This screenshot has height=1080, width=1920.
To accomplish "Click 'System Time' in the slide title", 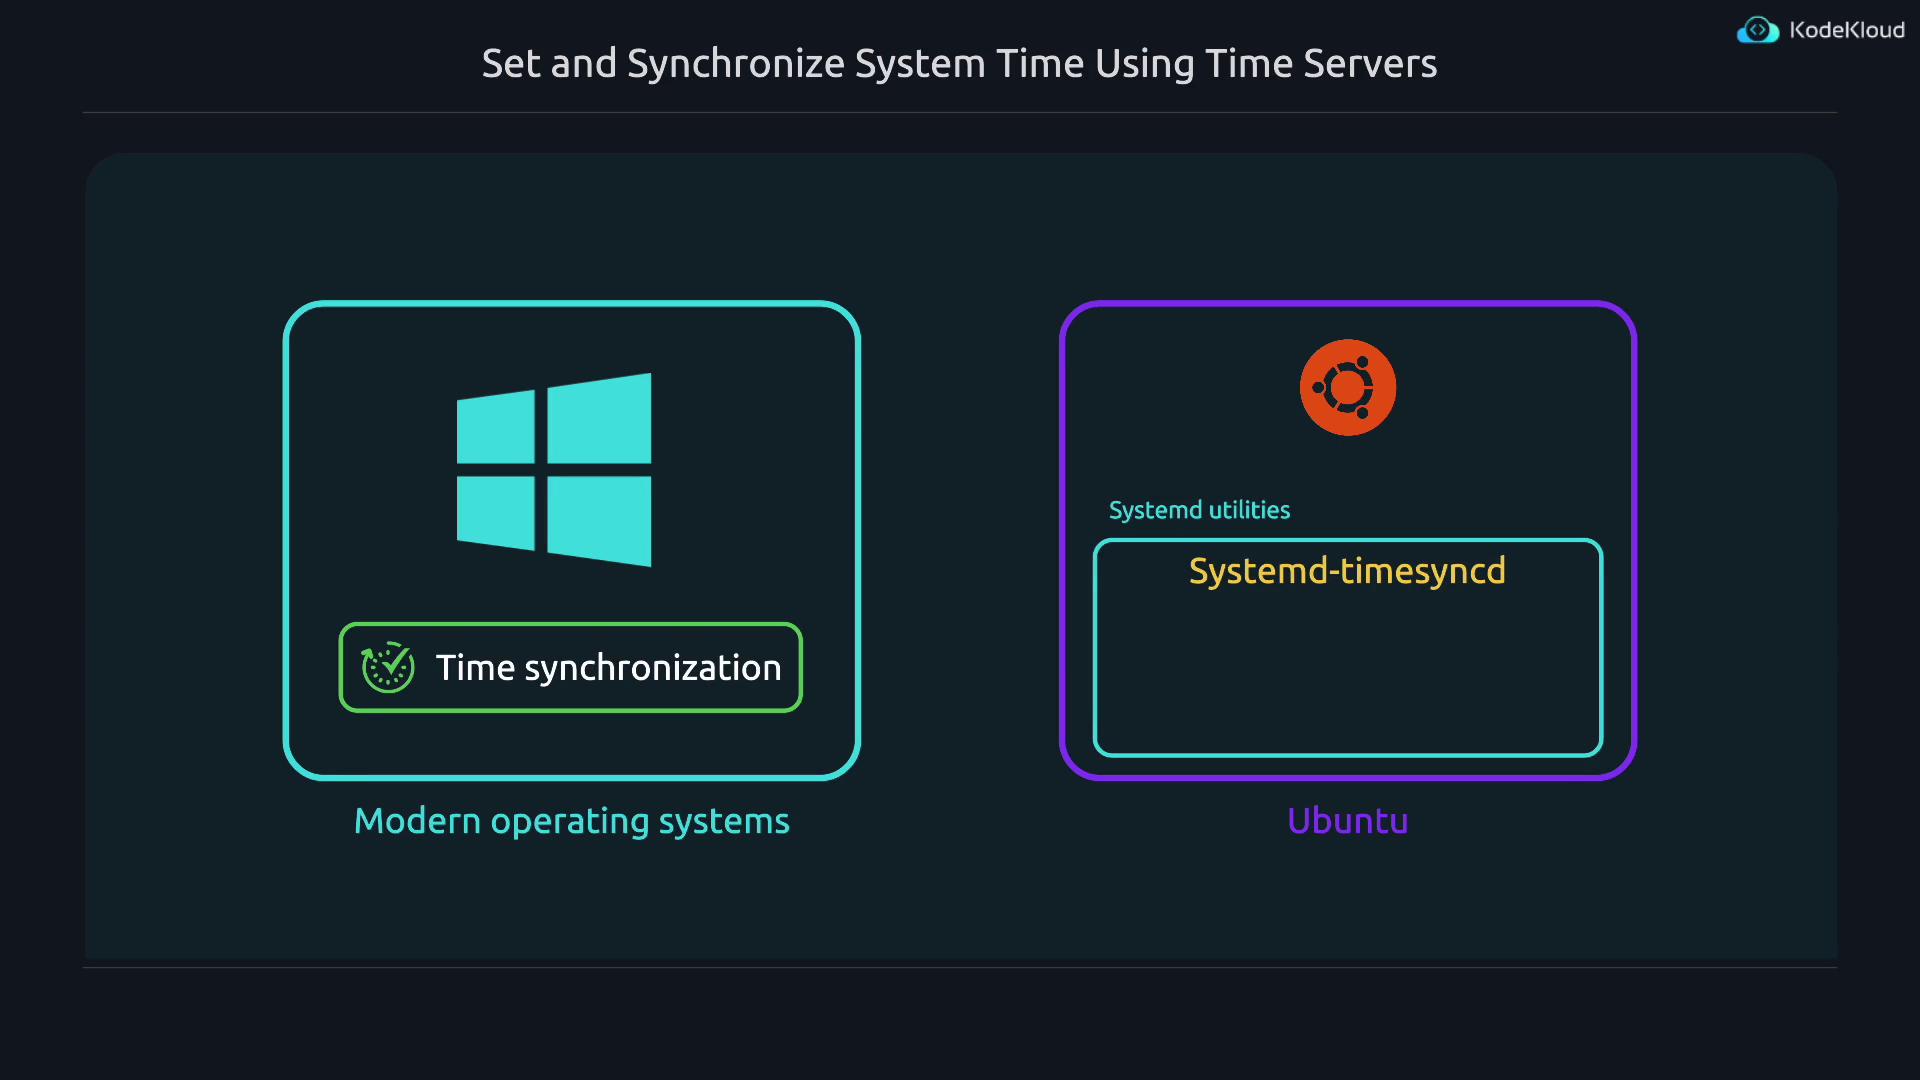I will [x=969, y=64].
